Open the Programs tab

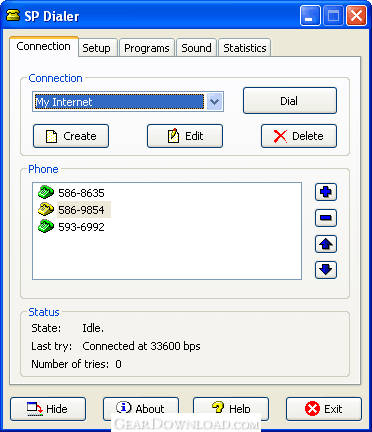147,48
